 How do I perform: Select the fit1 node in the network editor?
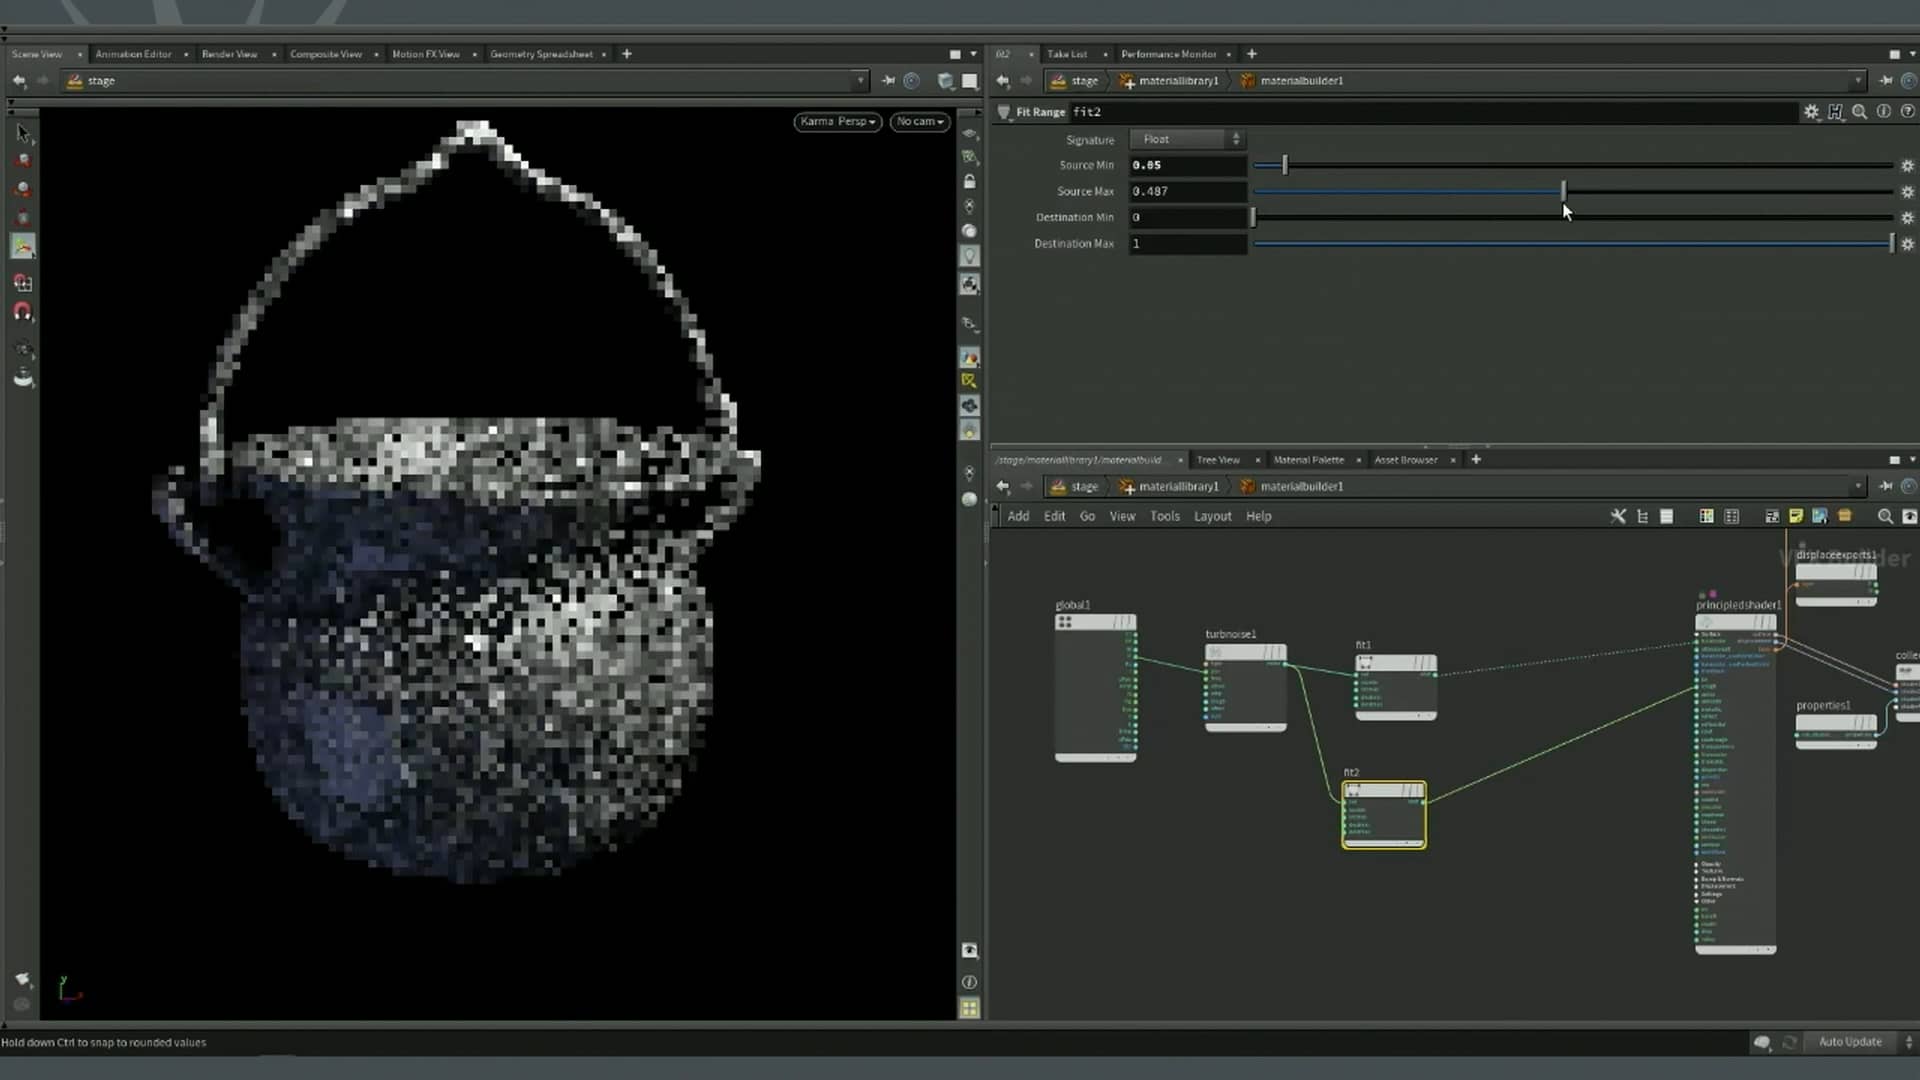1395,685
